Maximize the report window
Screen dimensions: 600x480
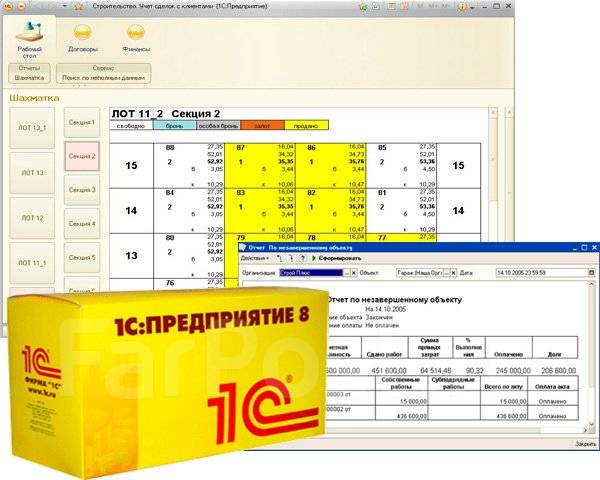click(584, 248)
